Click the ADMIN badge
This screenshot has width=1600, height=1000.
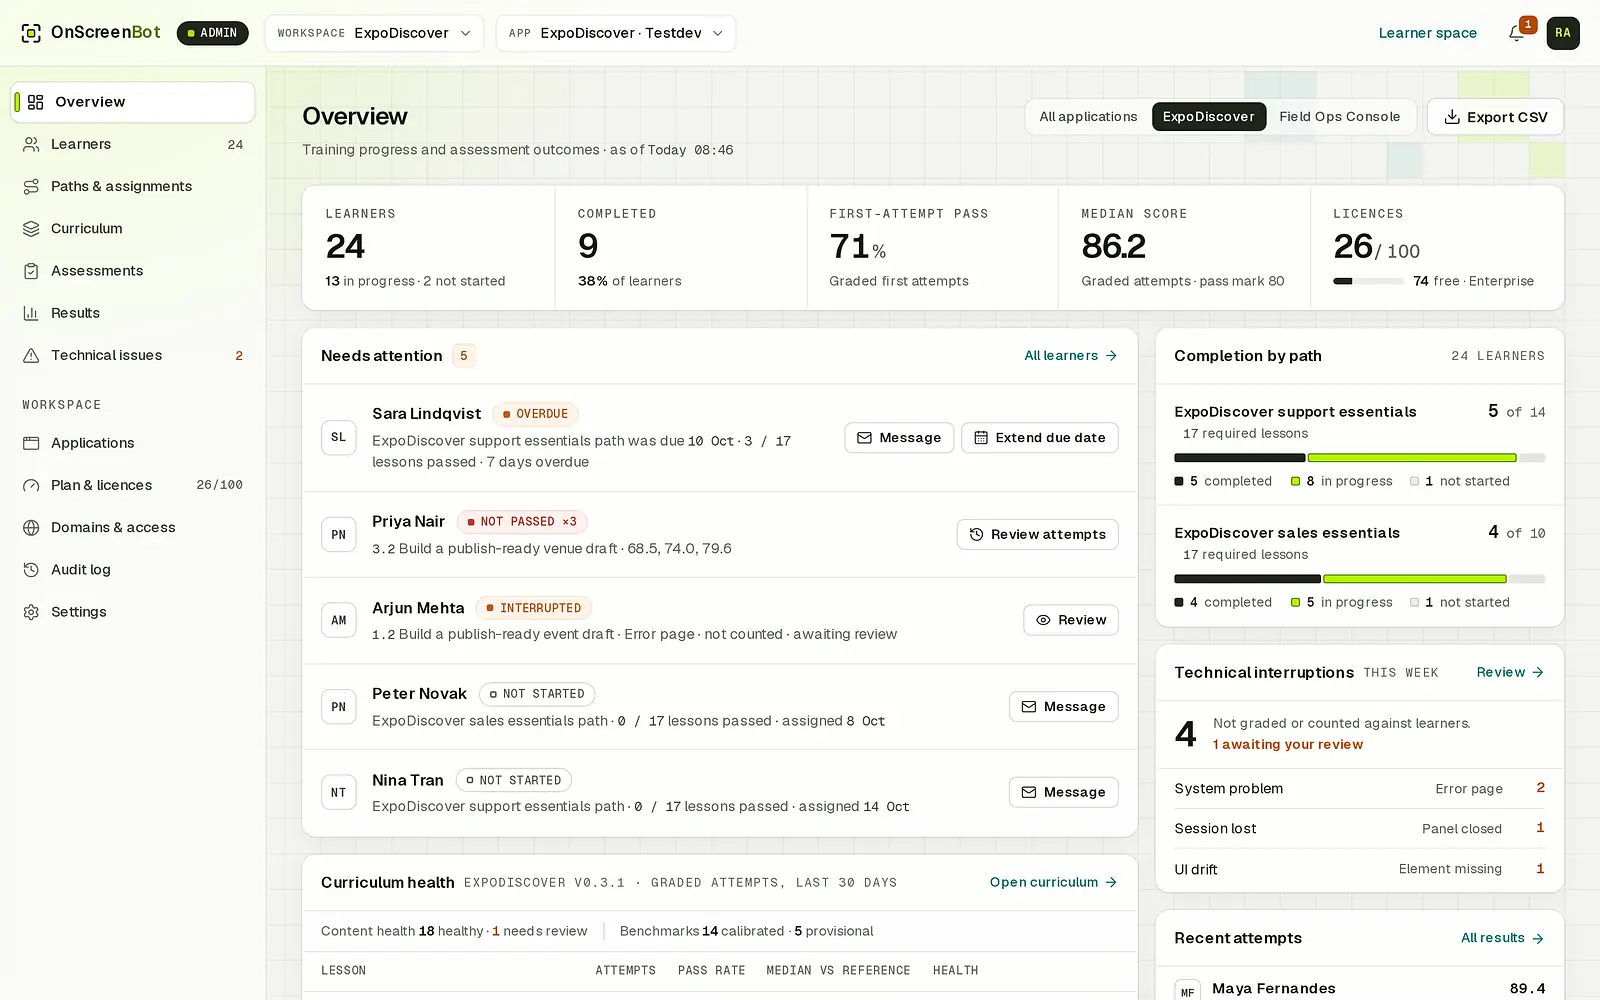(213, 33)
